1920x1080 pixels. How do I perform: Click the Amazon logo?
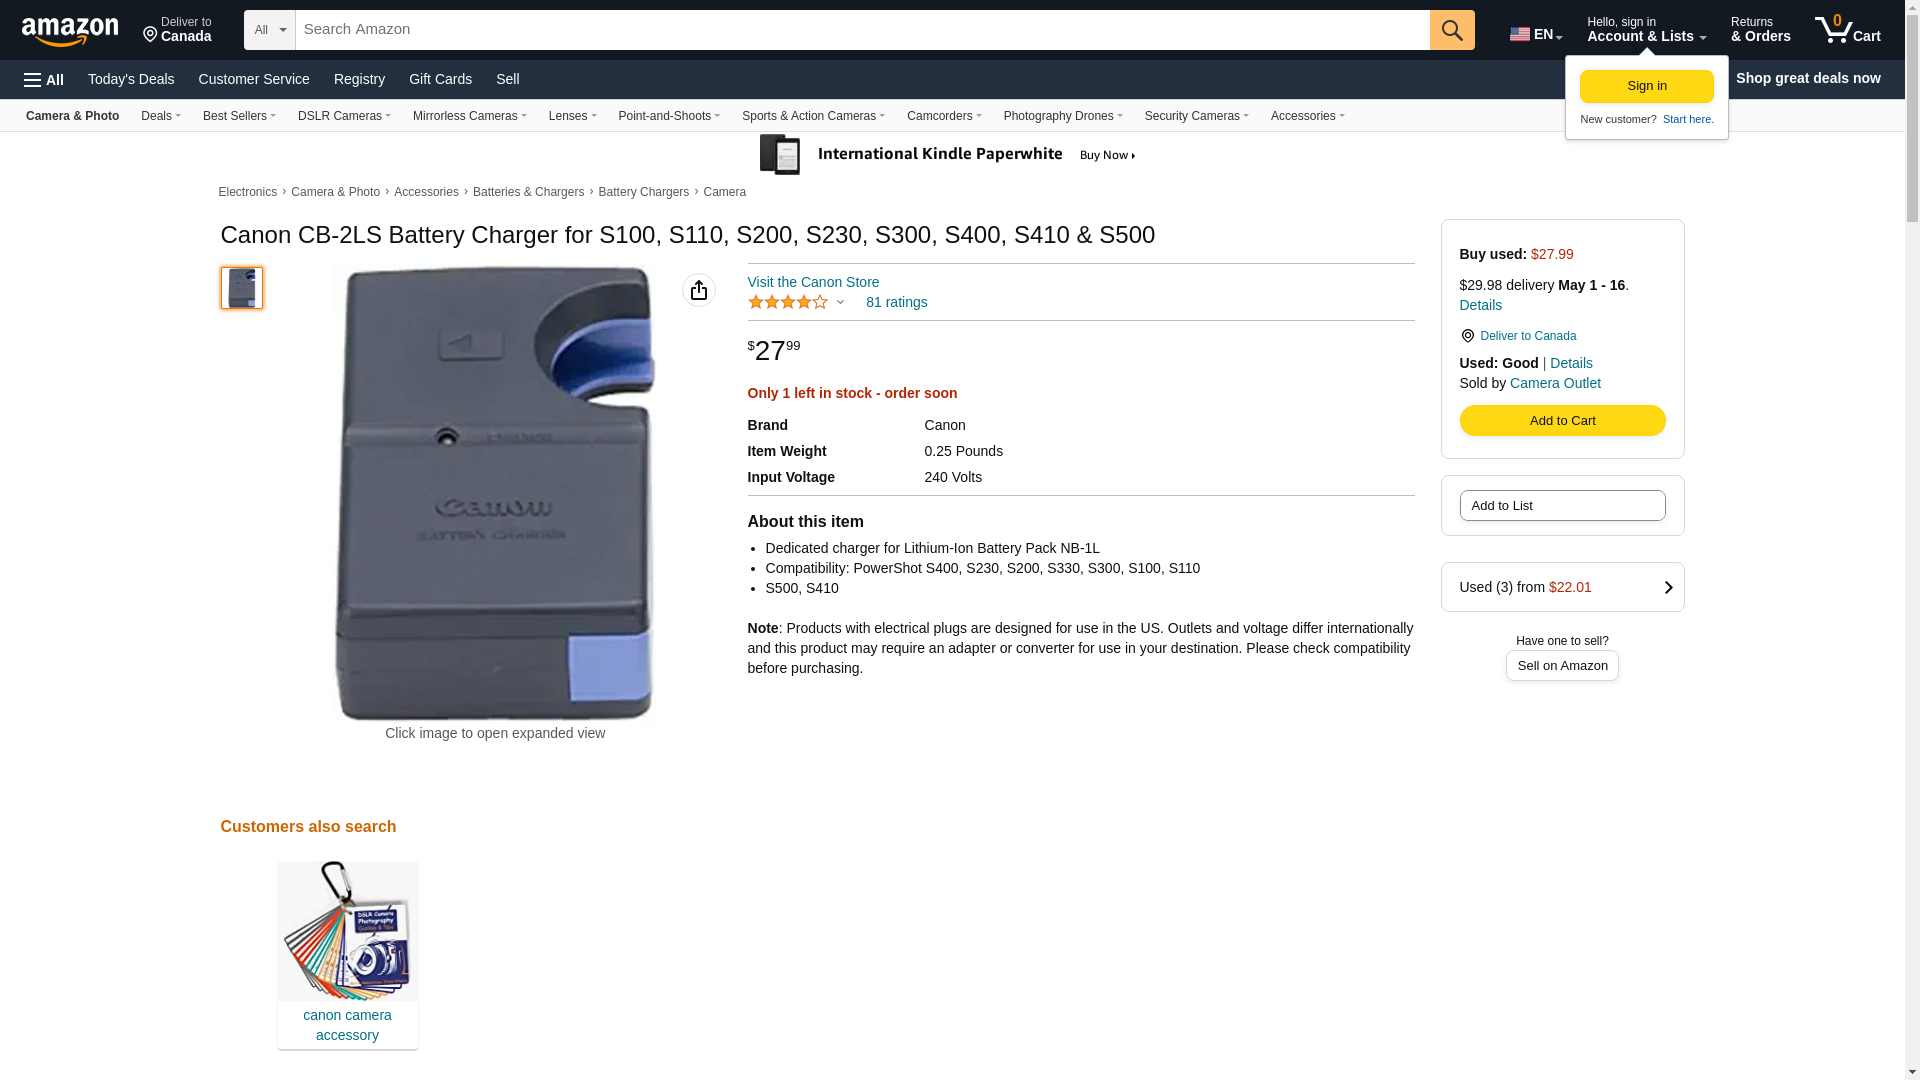tap(70, 32)
